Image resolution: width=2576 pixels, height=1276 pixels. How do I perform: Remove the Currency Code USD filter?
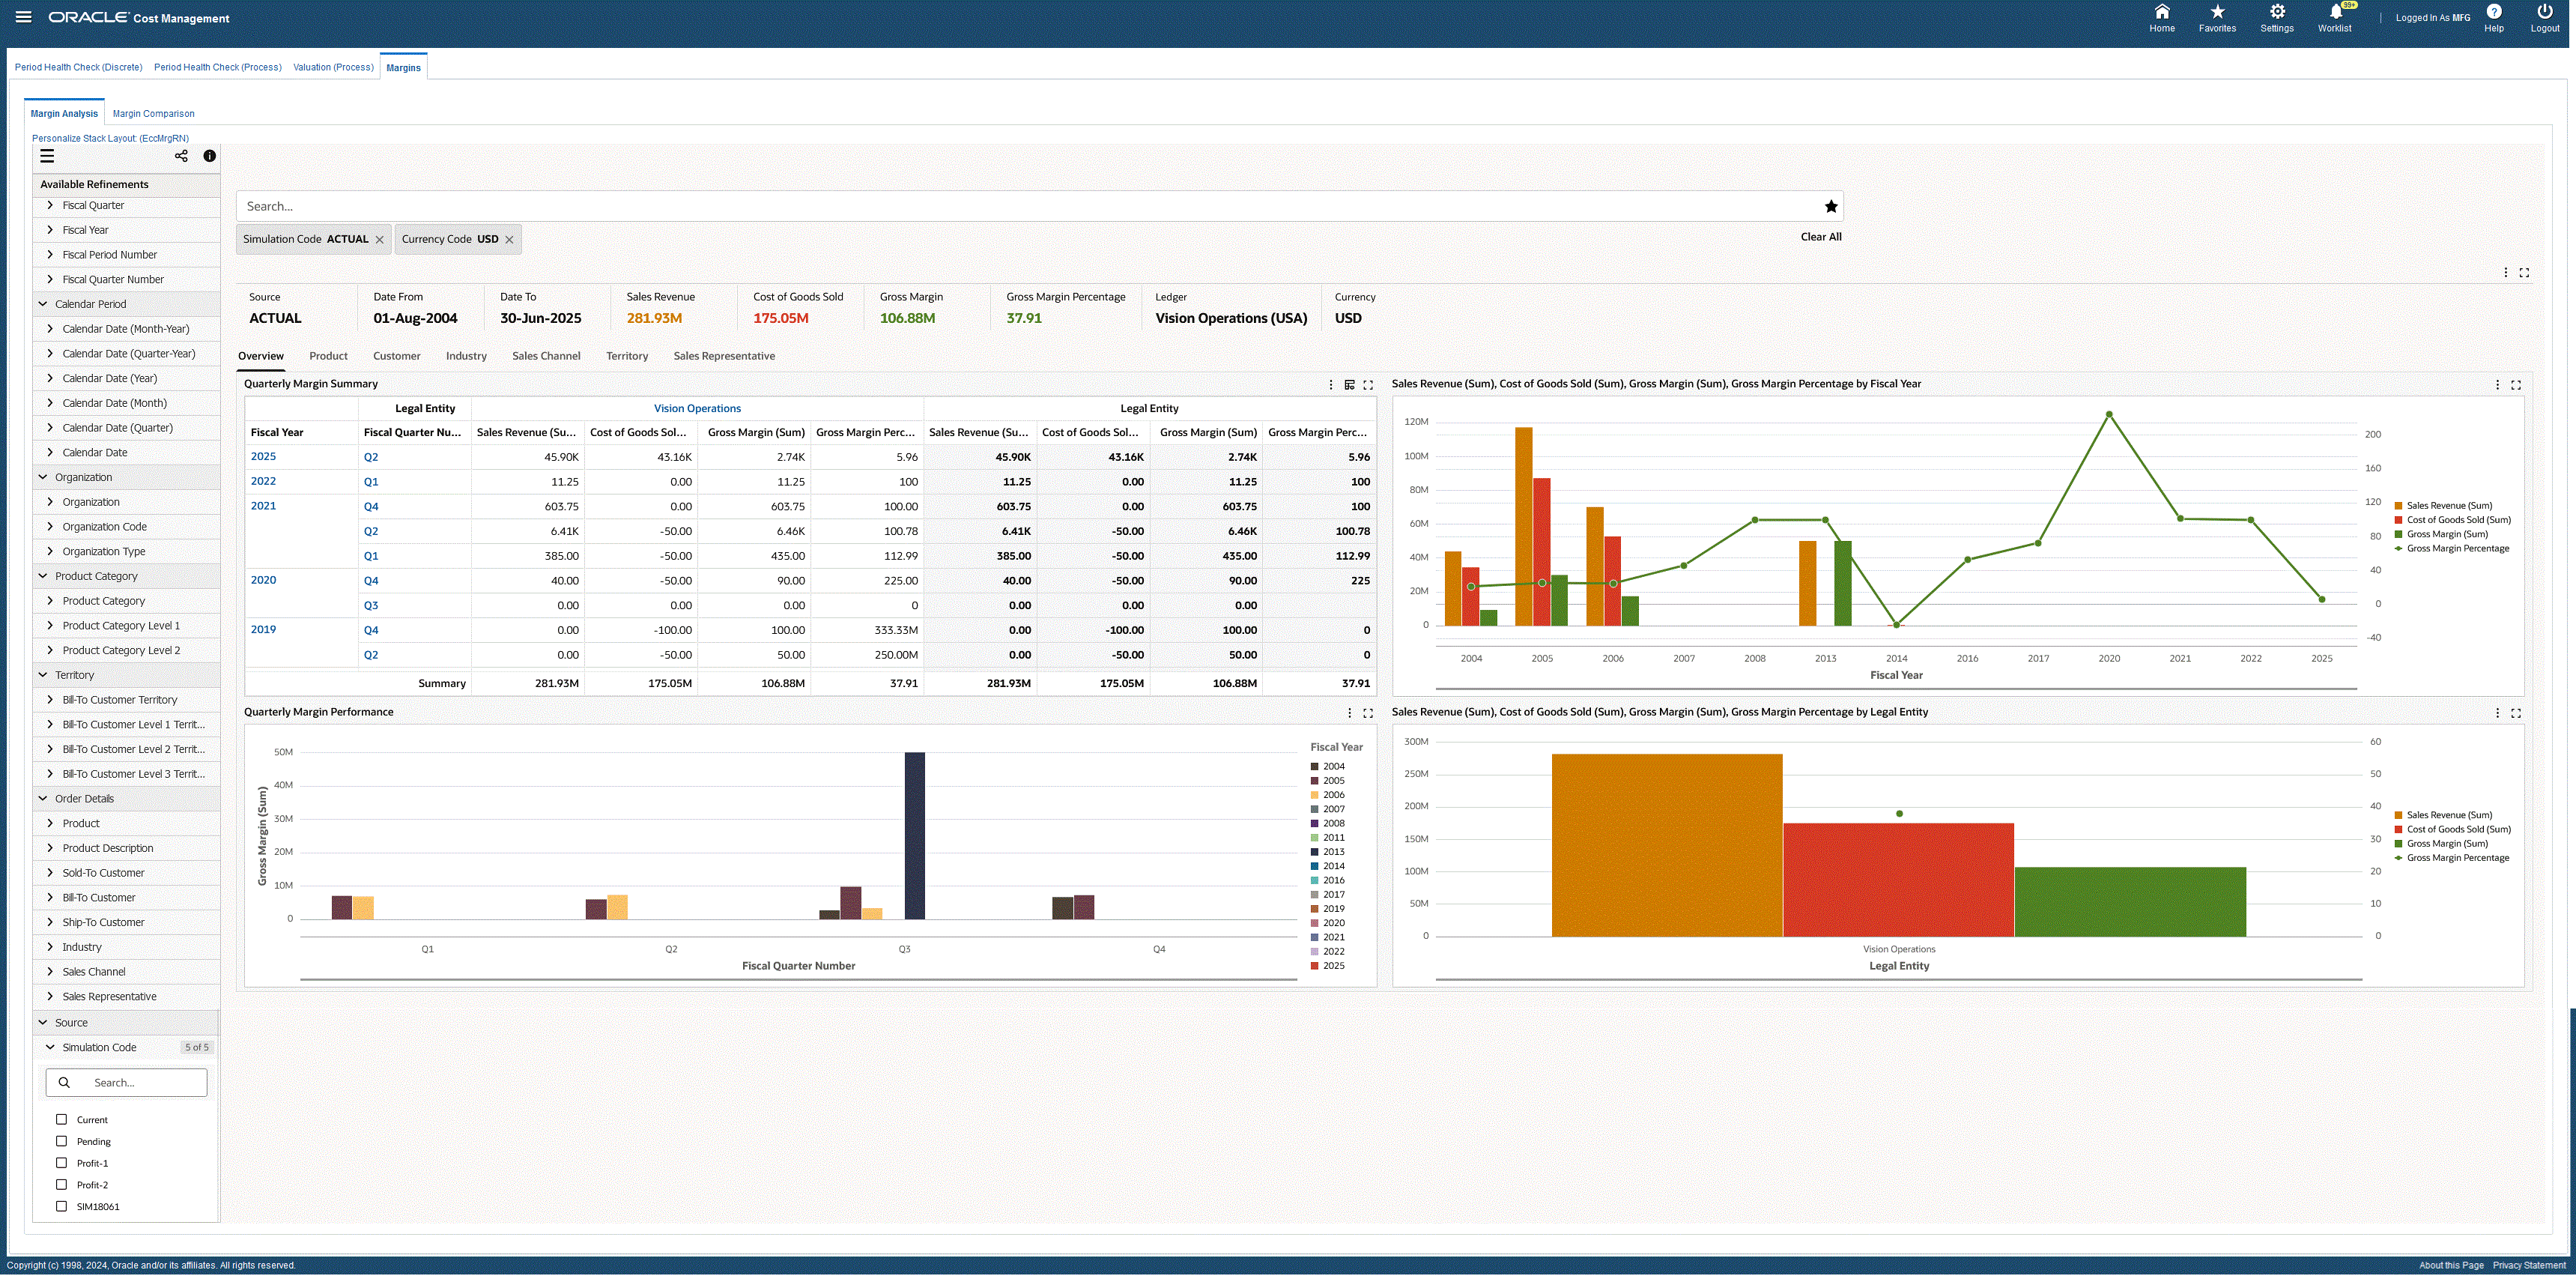click(x=509, y=240)
